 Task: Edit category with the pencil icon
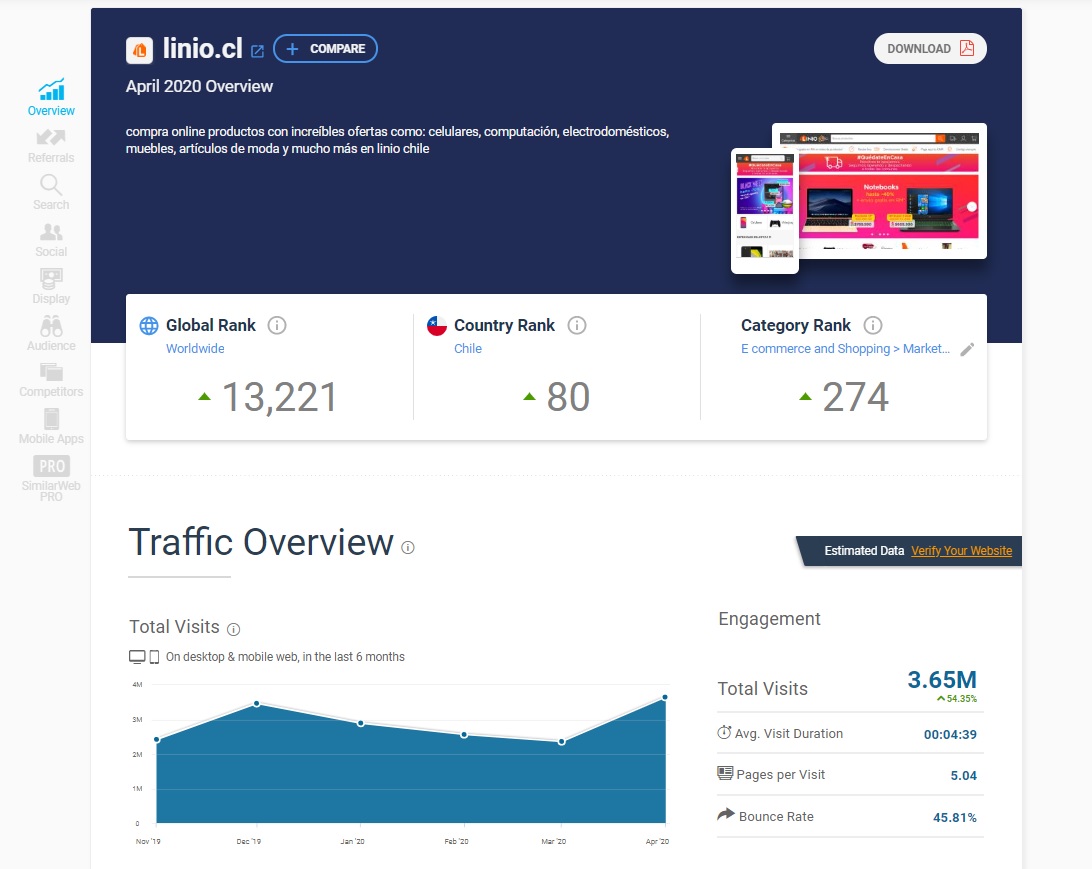click(967, 350)
